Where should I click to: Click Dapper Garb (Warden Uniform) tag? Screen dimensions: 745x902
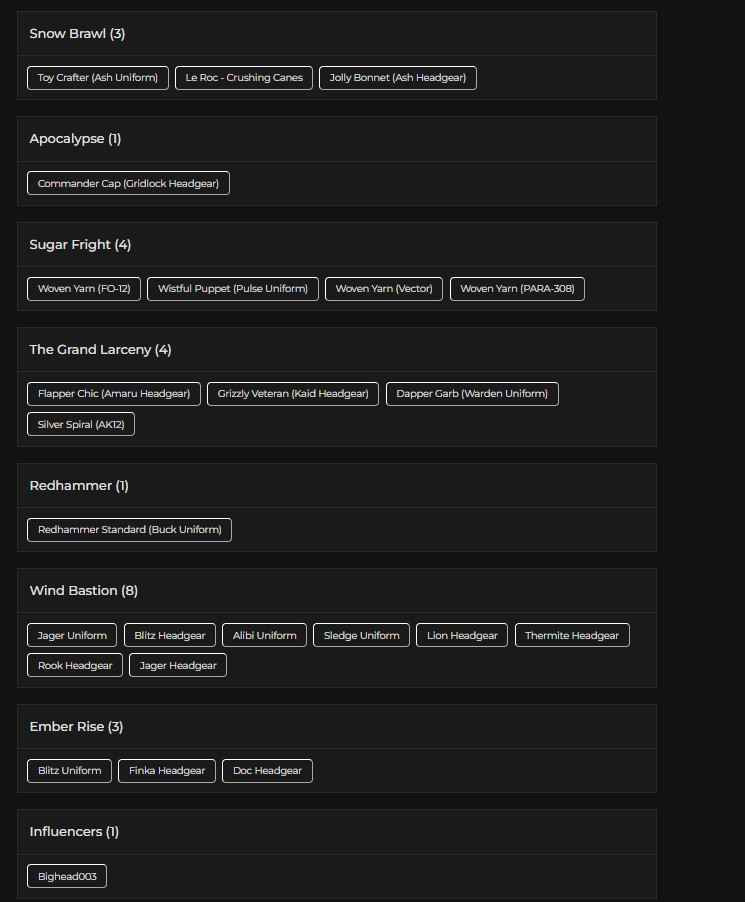(x=472, y=394)
